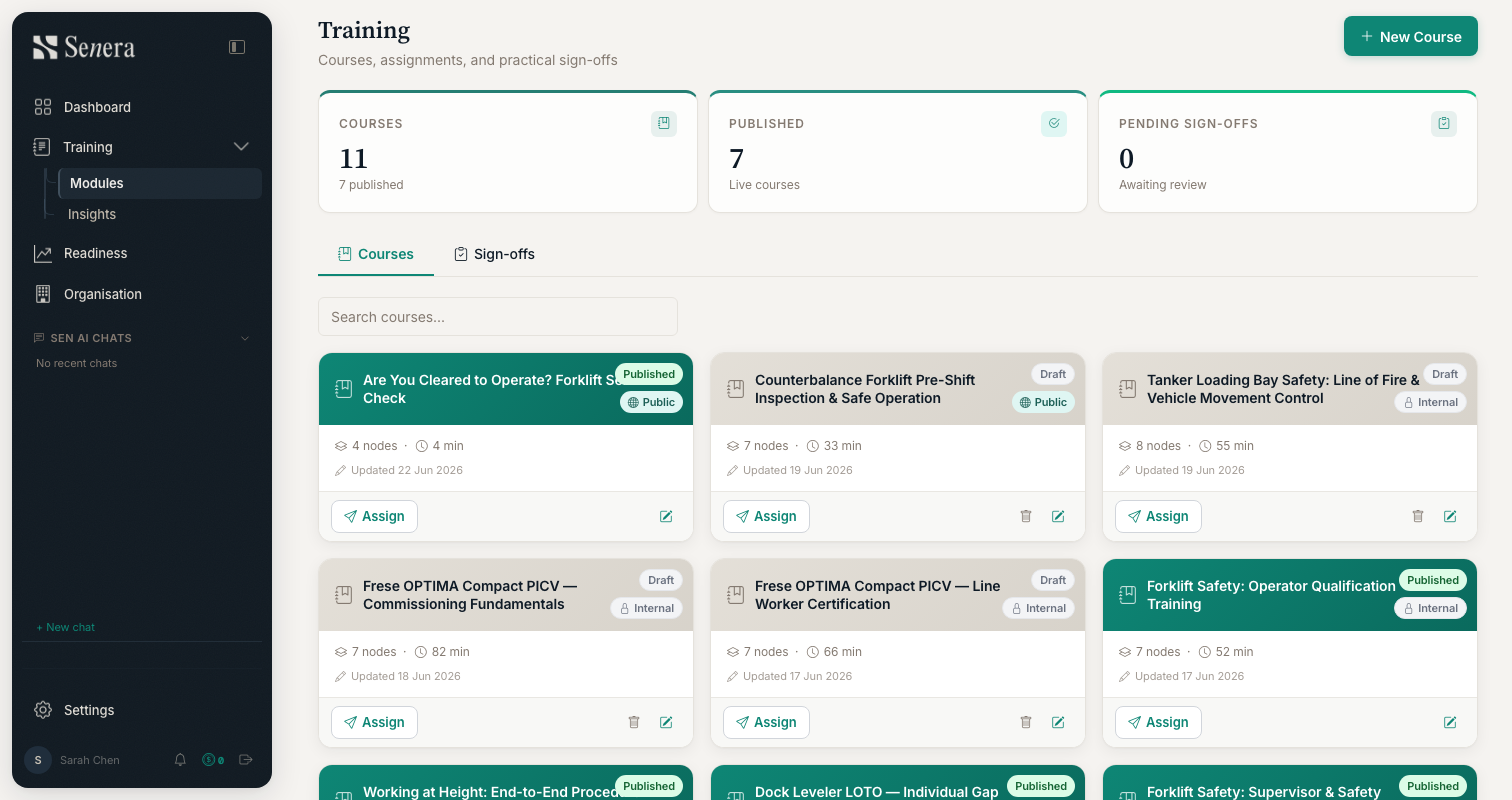Click the book icon on Tanker Loading Bay card

(1127, 389)
